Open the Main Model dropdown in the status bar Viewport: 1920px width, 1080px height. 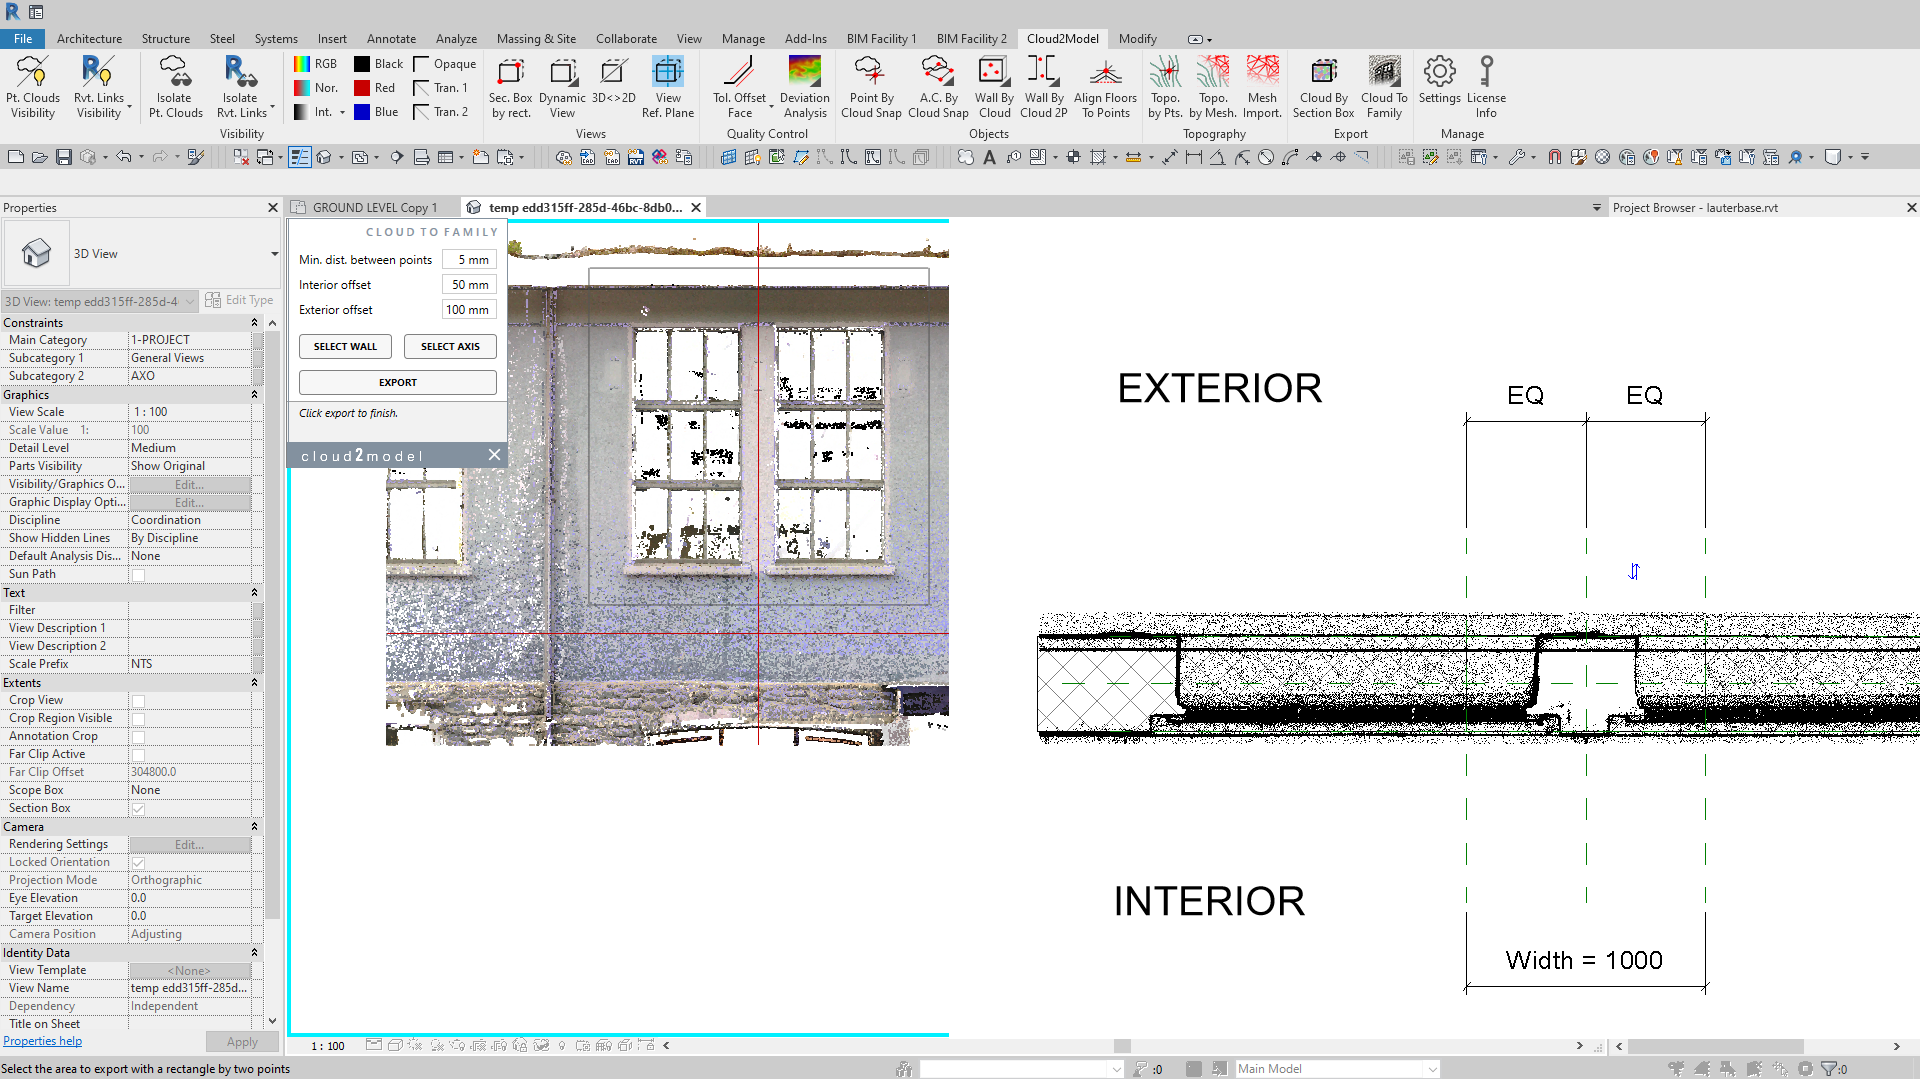[1432, 1069]
